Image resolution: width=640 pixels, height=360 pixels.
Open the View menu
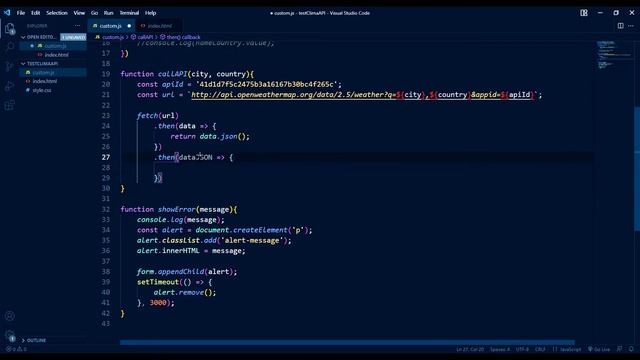click(x=79, y=13)
